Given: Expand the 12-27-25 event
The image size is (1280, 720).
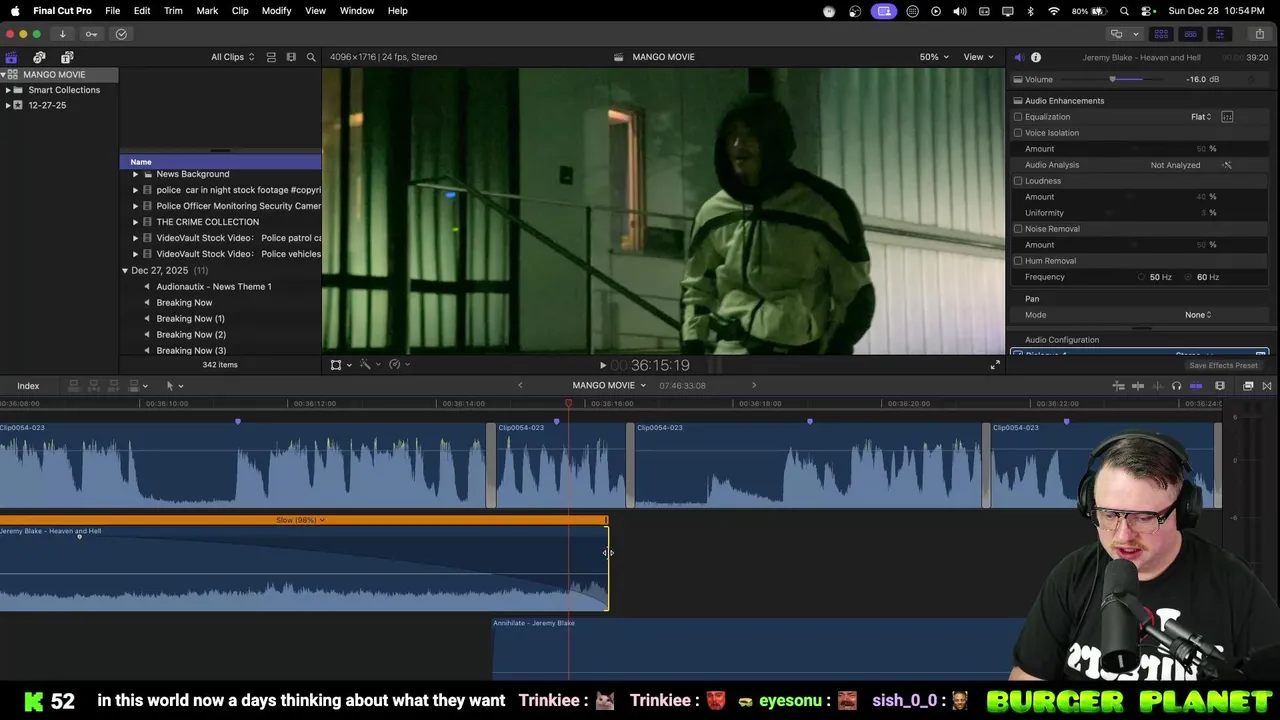Looking at the screenshot, I should coord(8,105).
